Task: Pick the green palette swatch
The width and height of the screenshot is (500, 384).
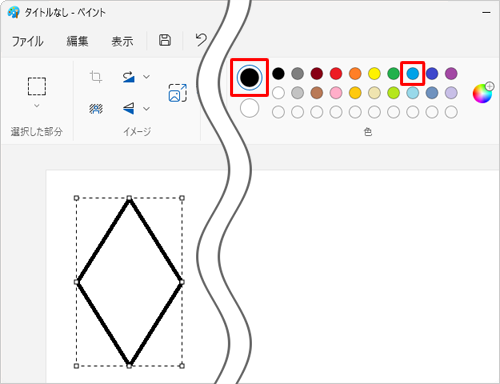Action: pyautogui.click(x=393, y=73)
